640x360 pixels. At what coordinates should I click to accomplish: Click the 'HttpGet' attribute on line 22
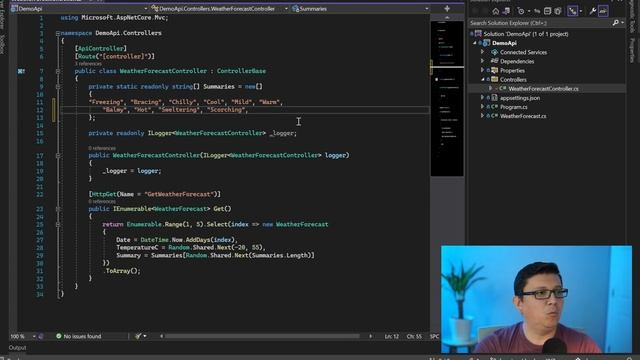(104, 194)
